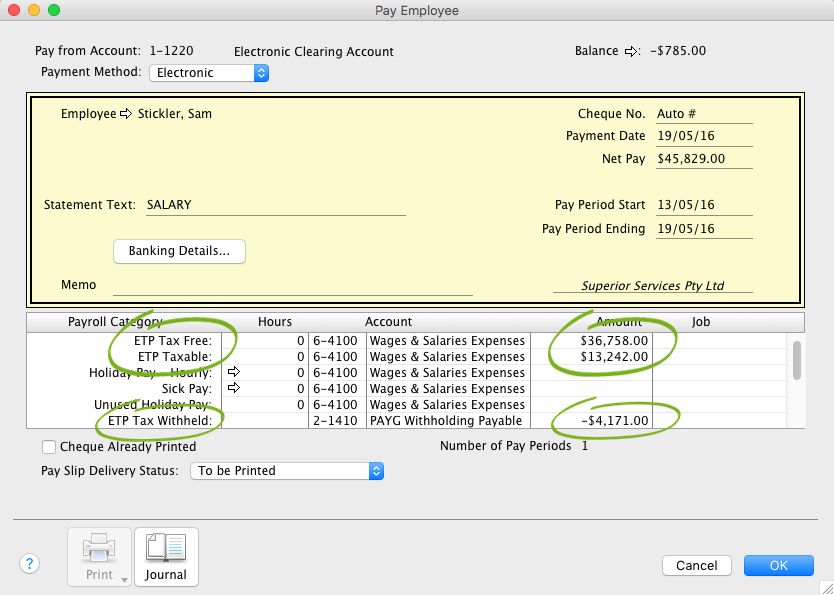Enable Cheque Already Printed checkbox
Viewport: 834px width, 595px height.
pos(49,447)
